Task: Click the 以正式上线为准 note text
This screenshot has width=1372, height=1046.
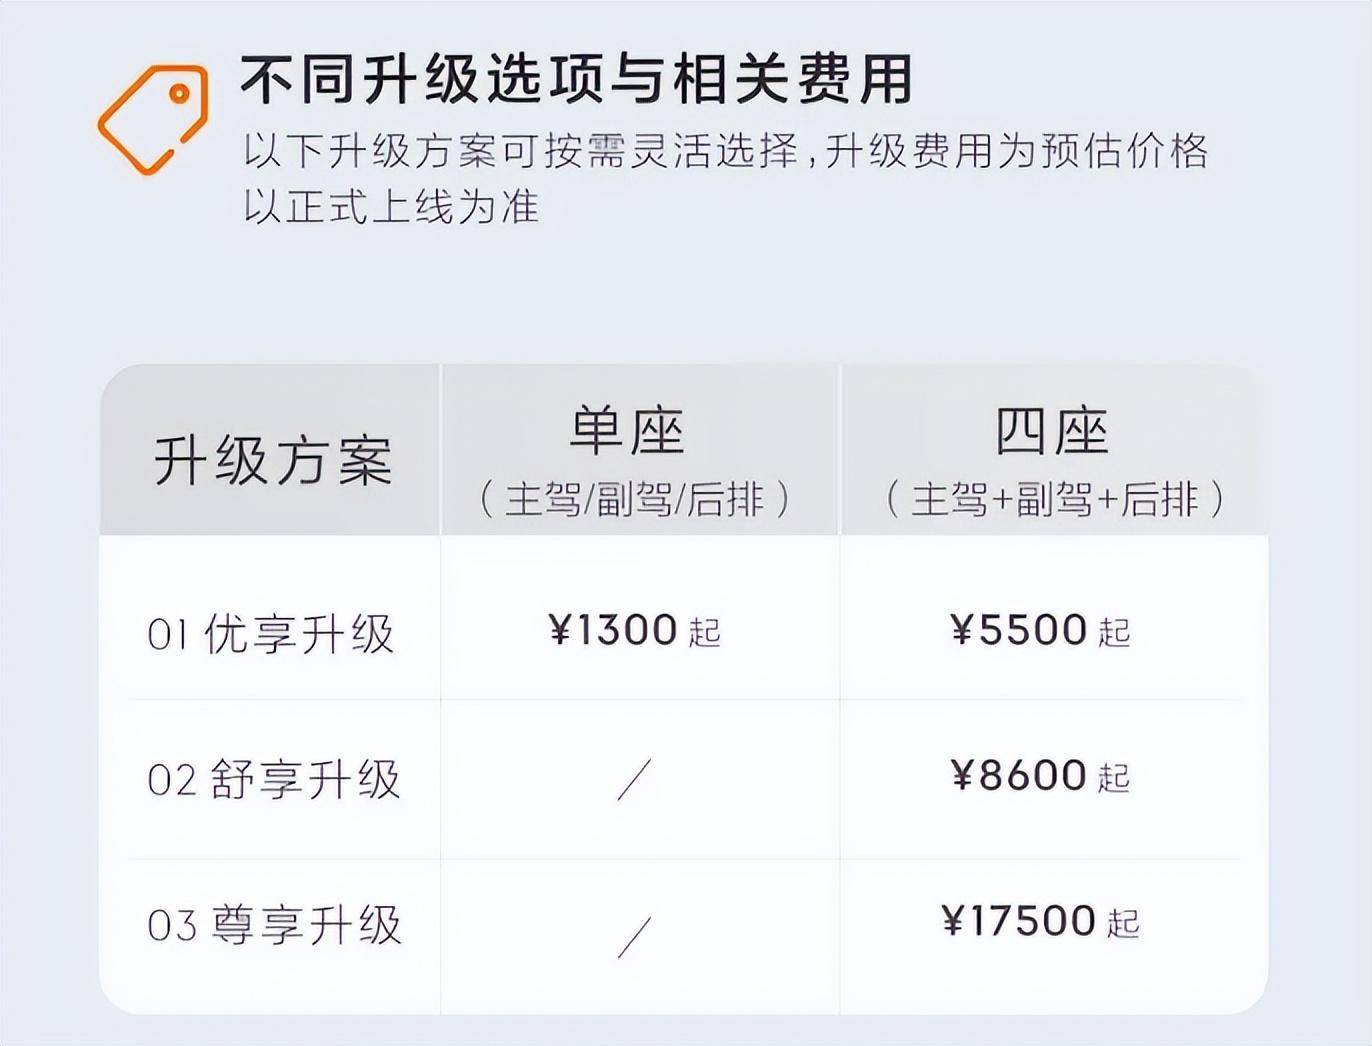Action: pyautogui.click(x=391, y=206)
